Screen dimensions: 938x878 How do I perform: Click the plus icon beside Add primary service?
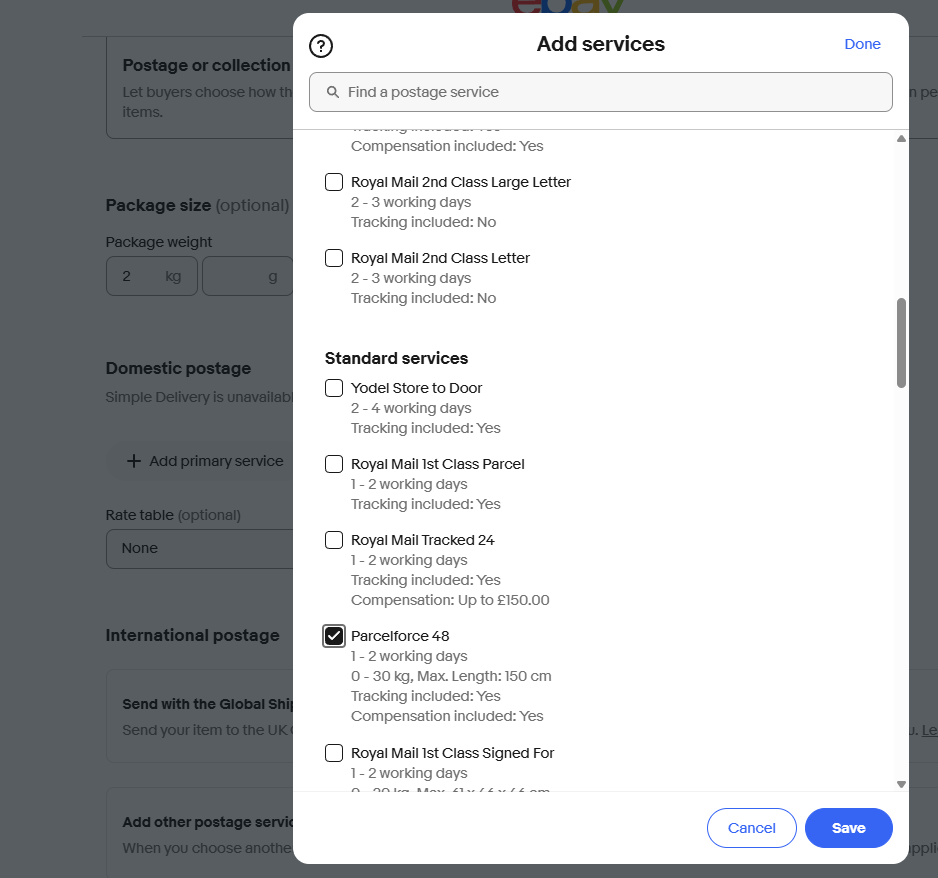tap(133, 461)
